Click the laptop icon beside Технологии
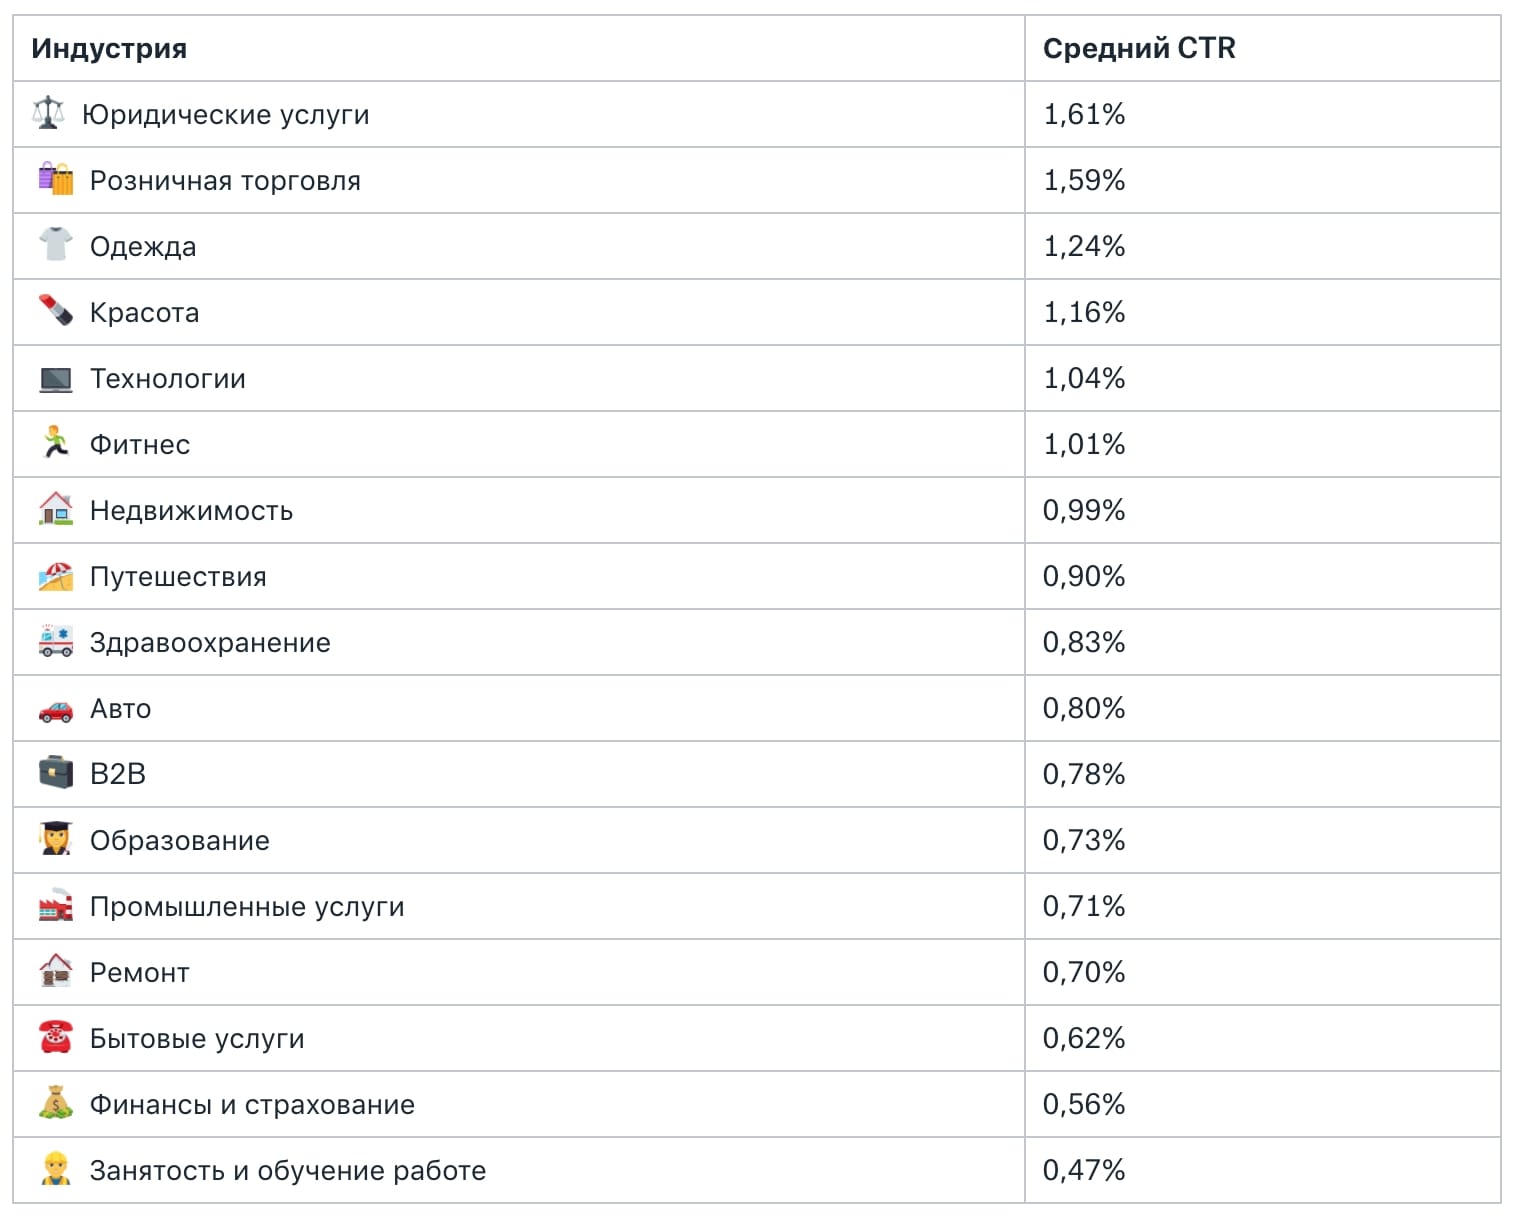The height and width of the screenshot is (1216, 1514). point(56,378)
